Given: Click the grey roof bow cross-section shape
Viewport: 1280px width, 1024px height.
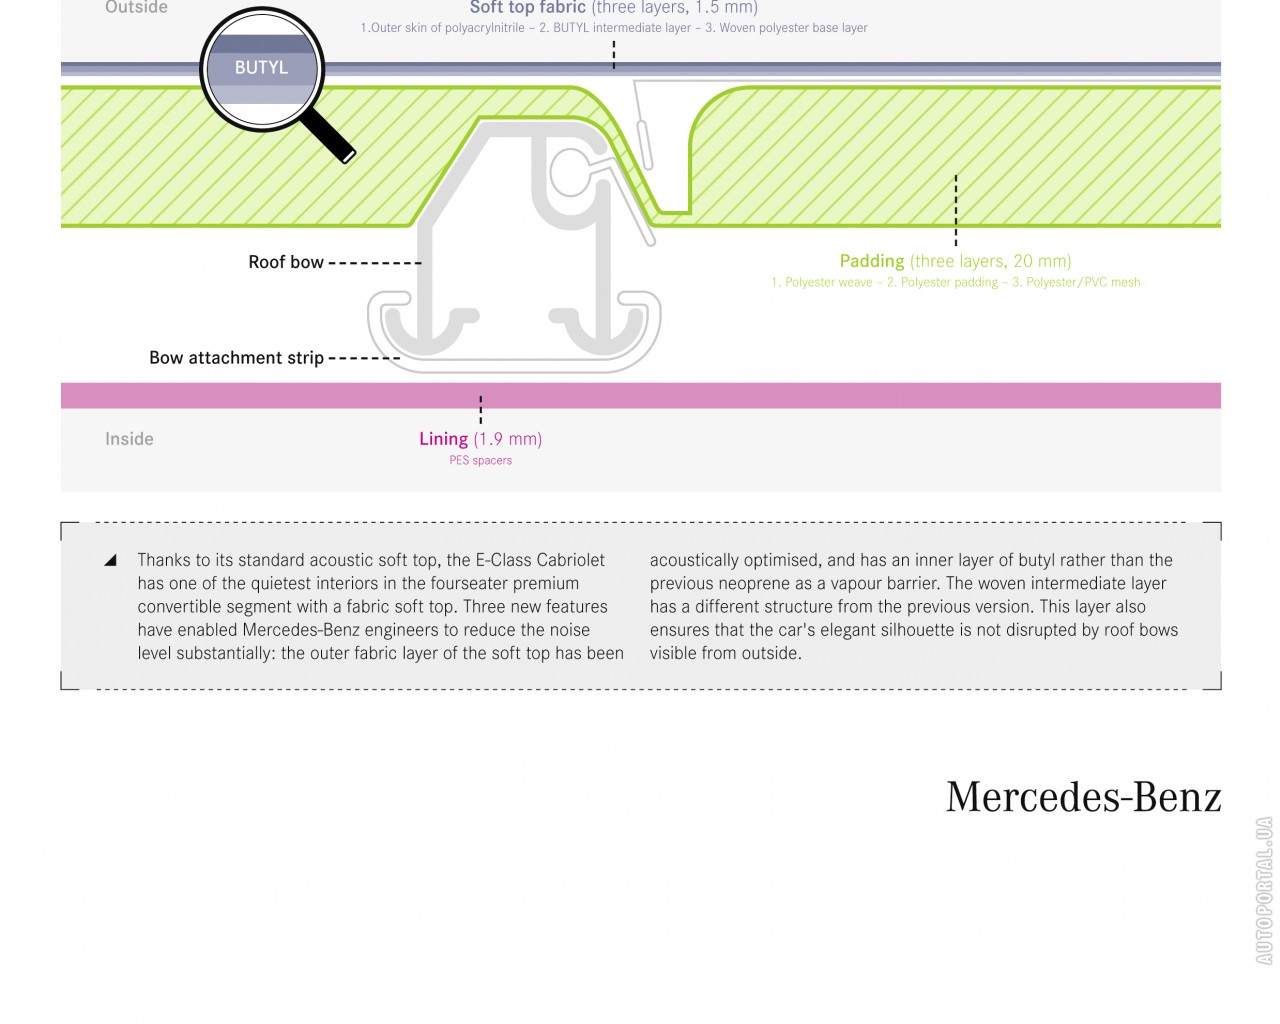Looking at the screenshot, I should [x=470, y=220].
